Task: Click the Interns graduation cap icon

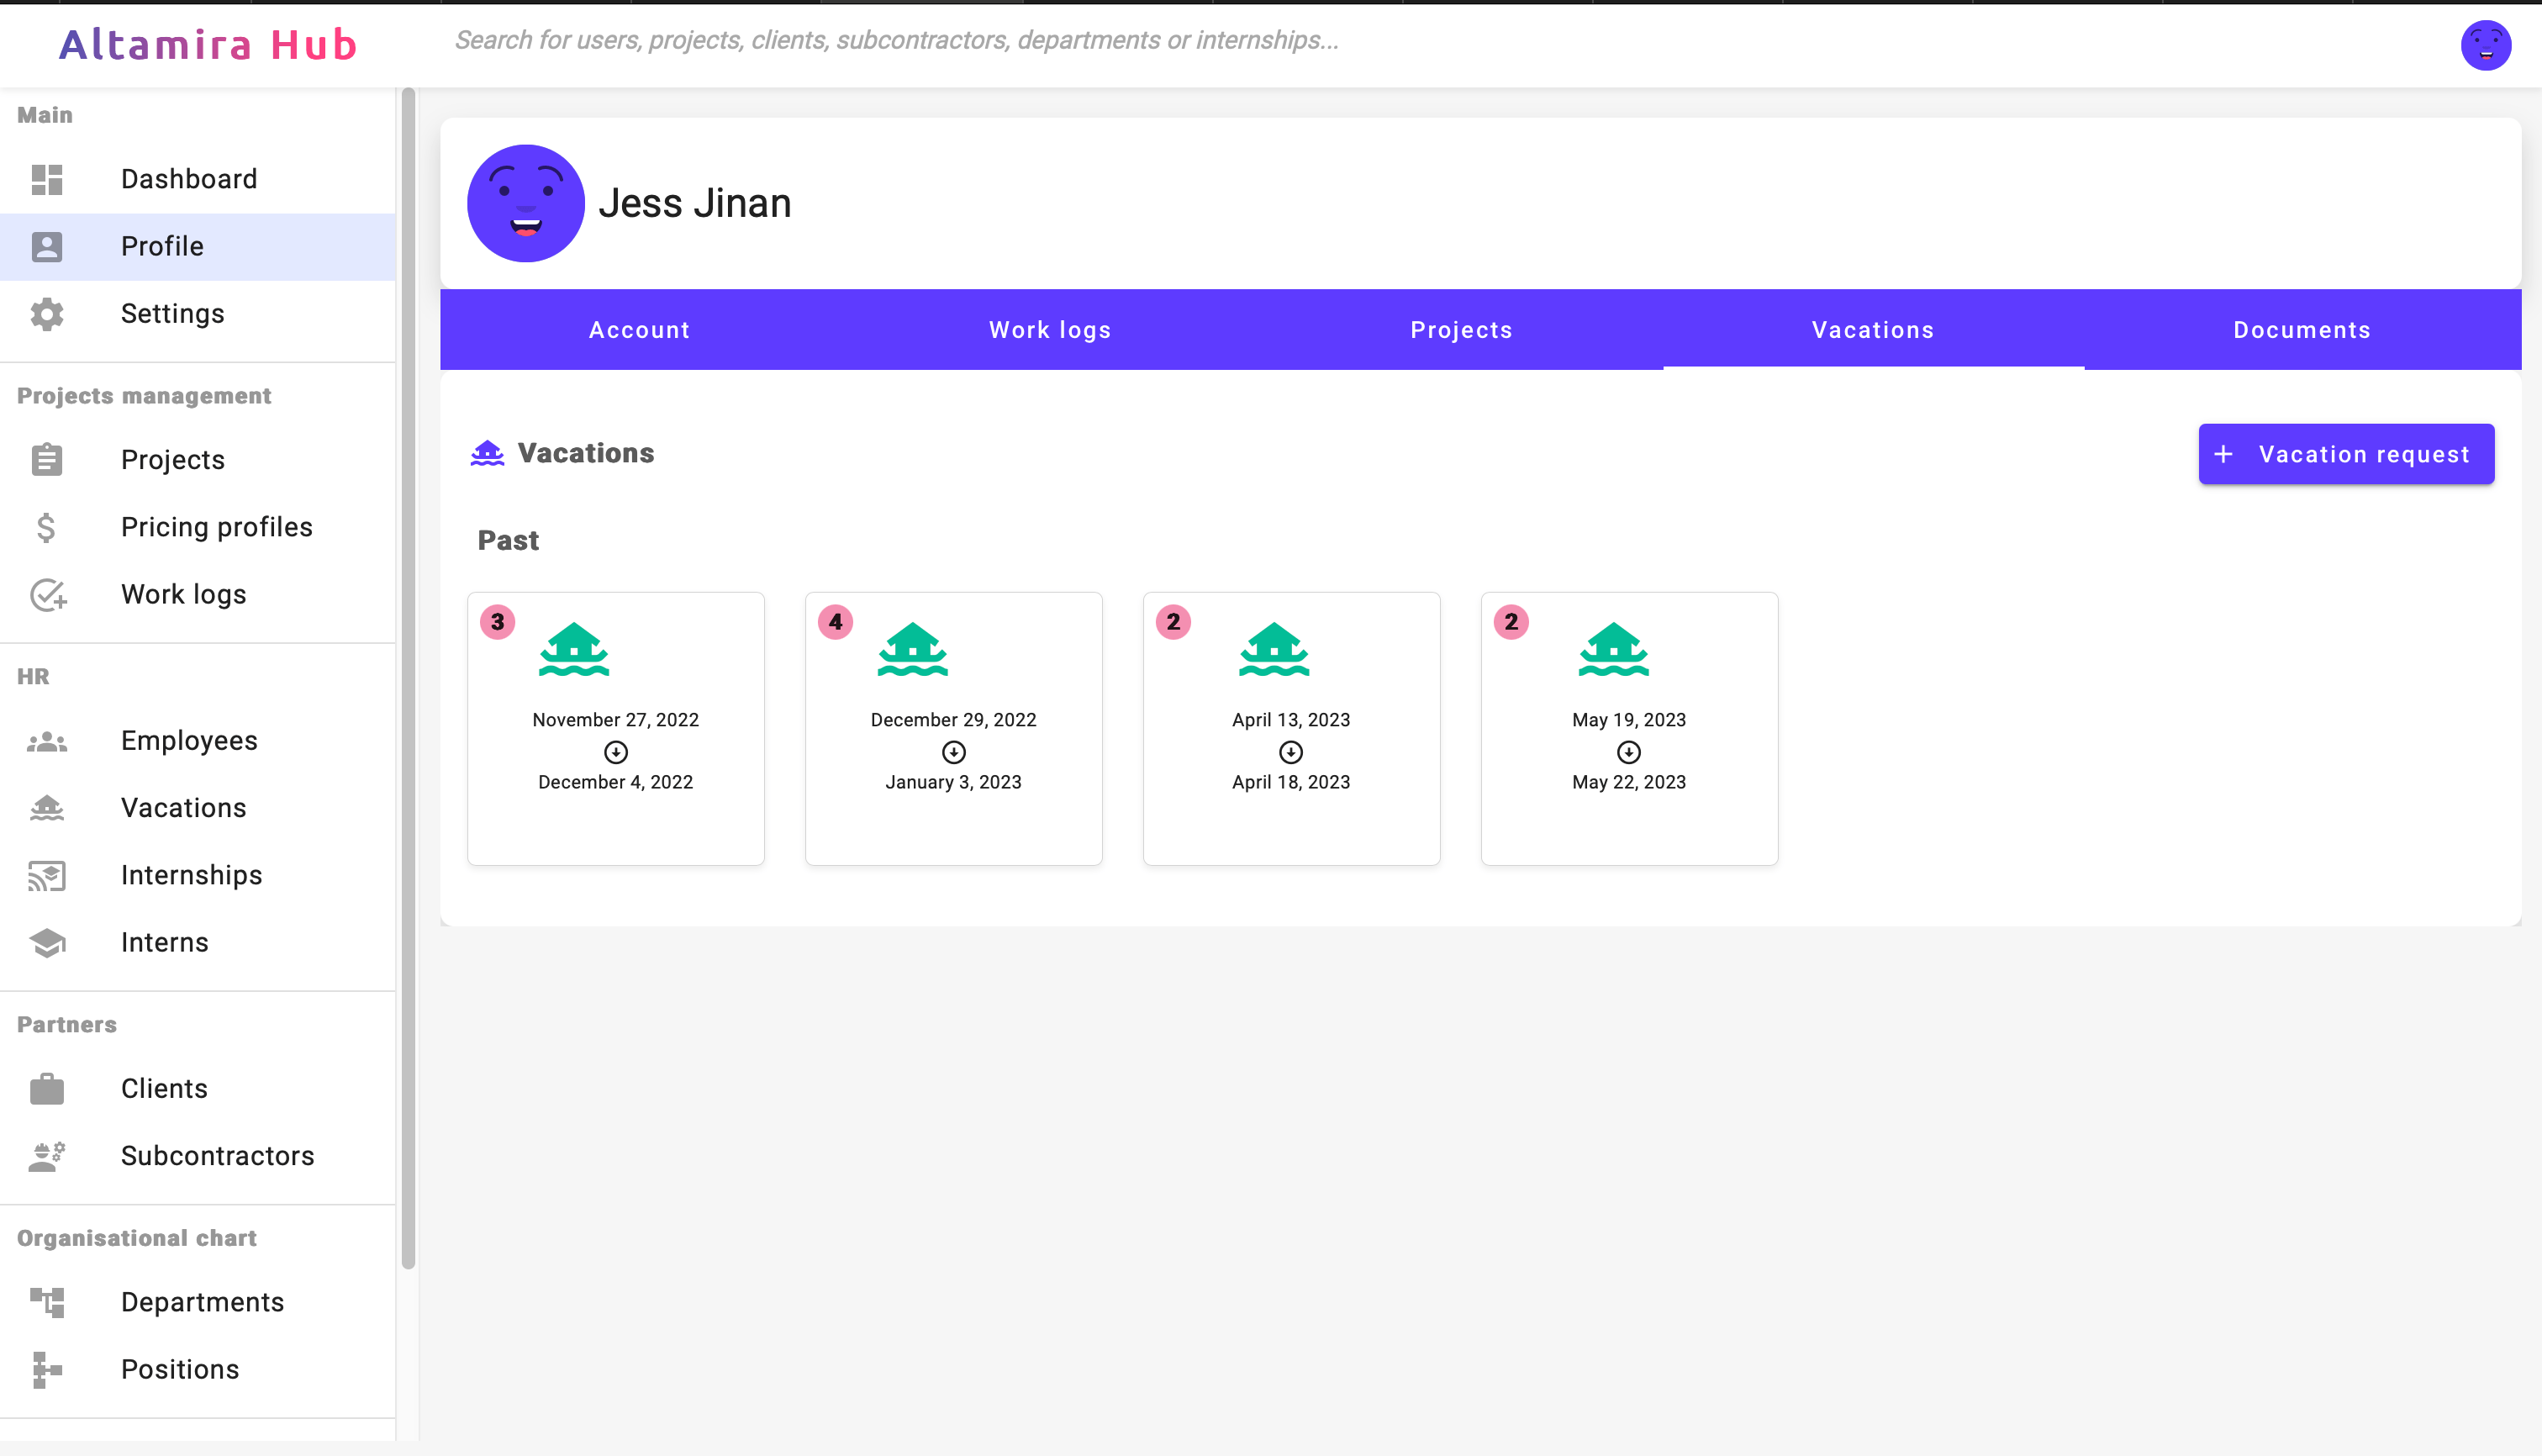Action: [x=46, y=942]
